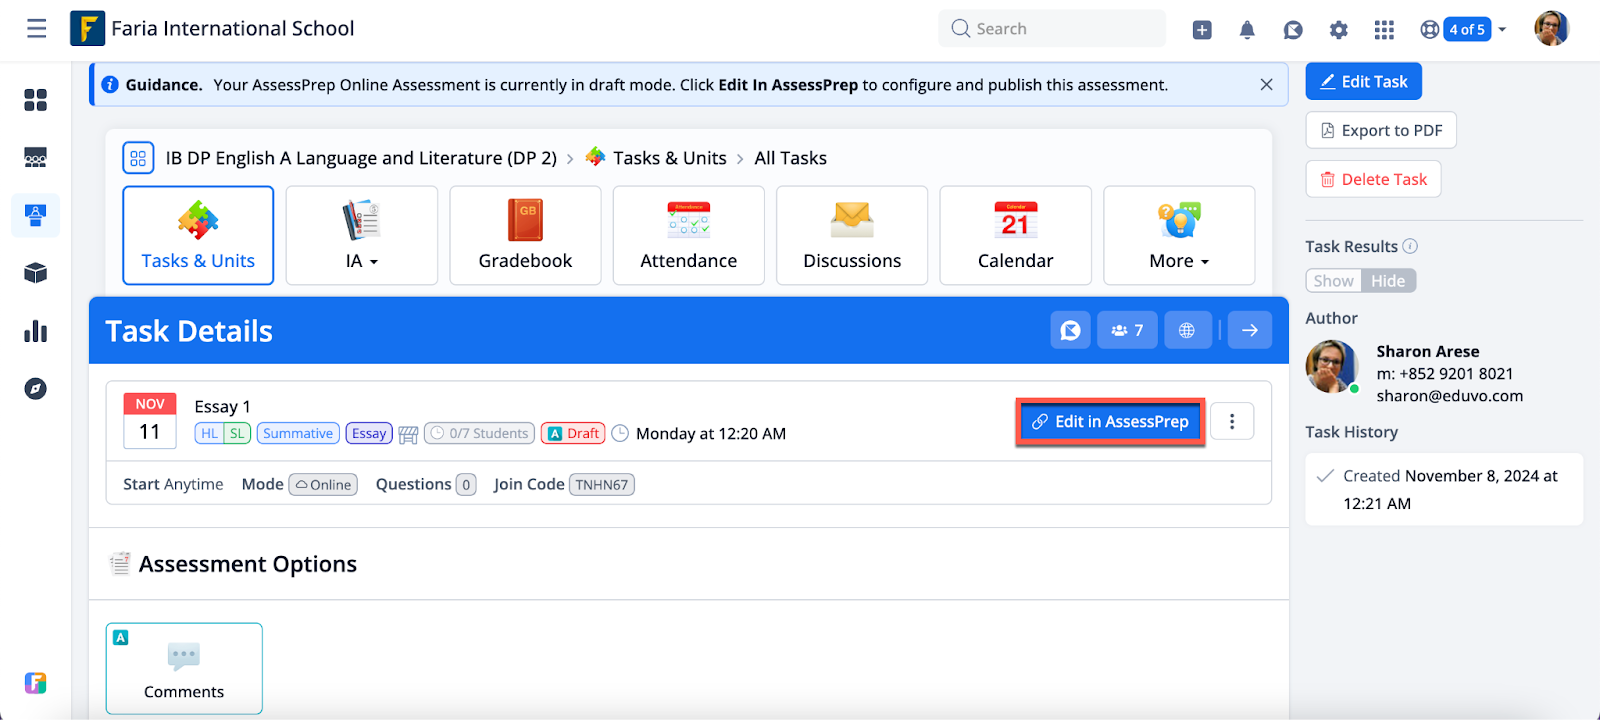Open the Discussions tab
Screen dimensions: 1600x720
tap(852, 235)
